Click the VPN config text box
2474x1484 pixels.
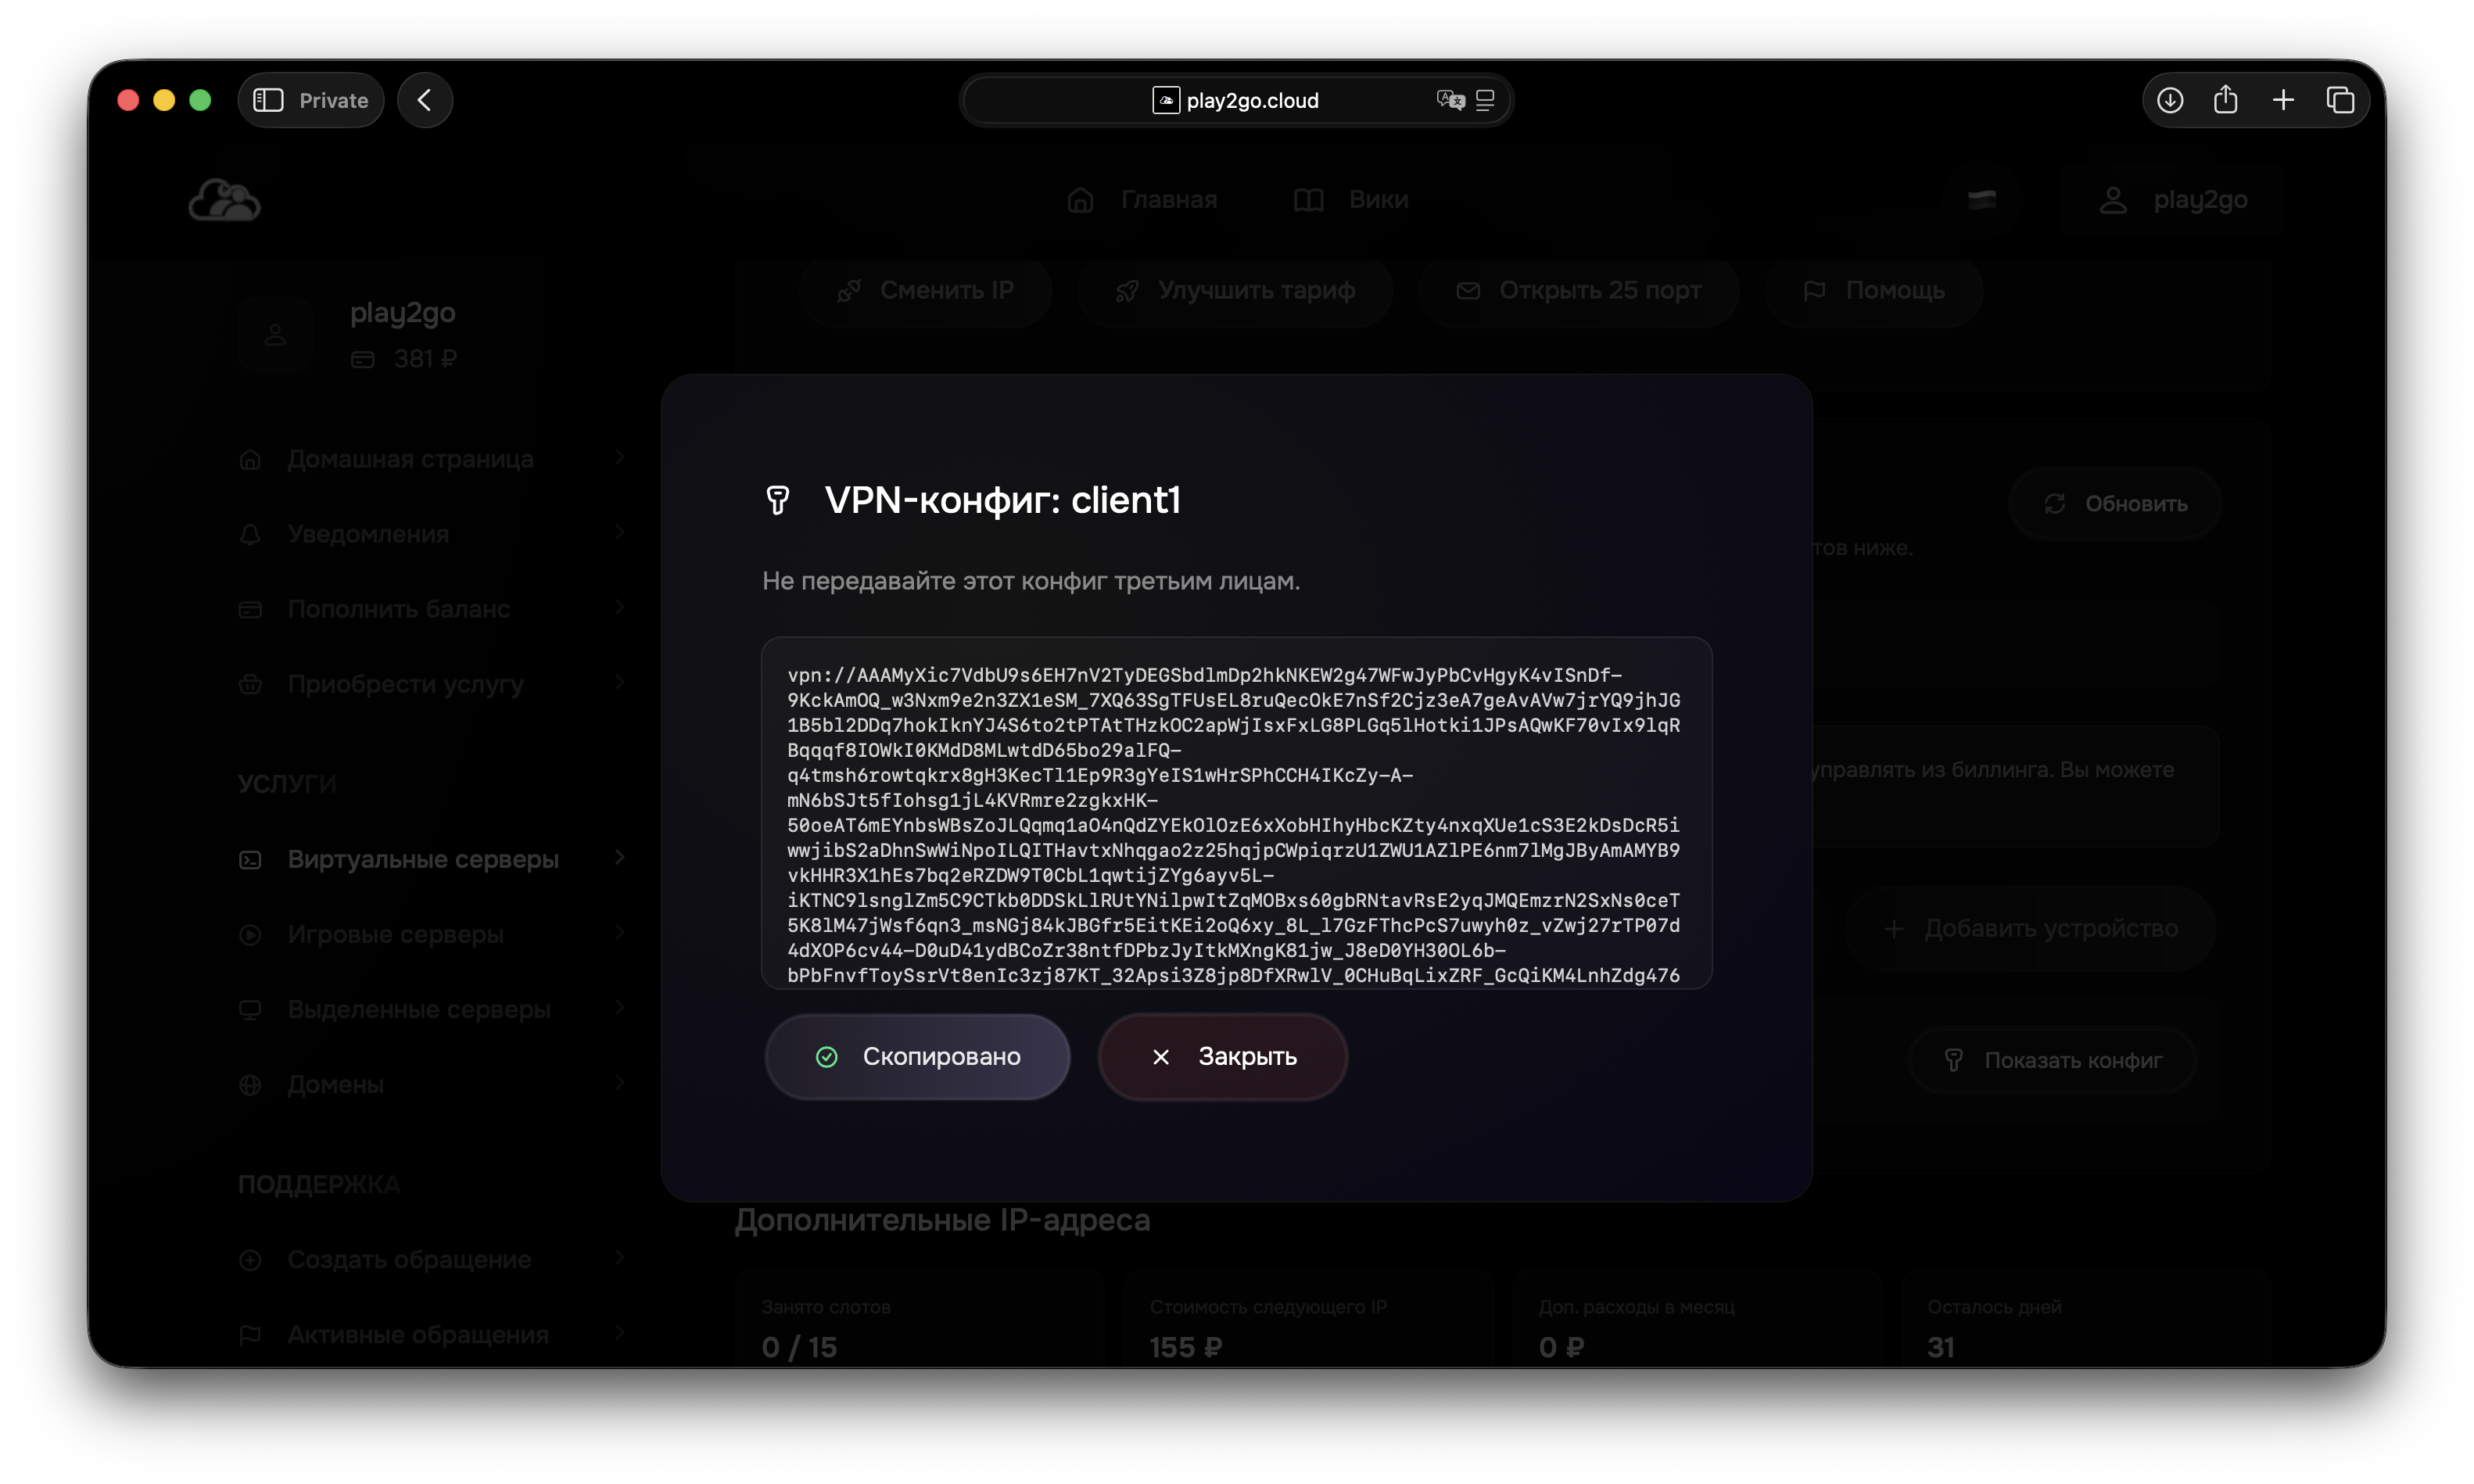(1236, 813)
